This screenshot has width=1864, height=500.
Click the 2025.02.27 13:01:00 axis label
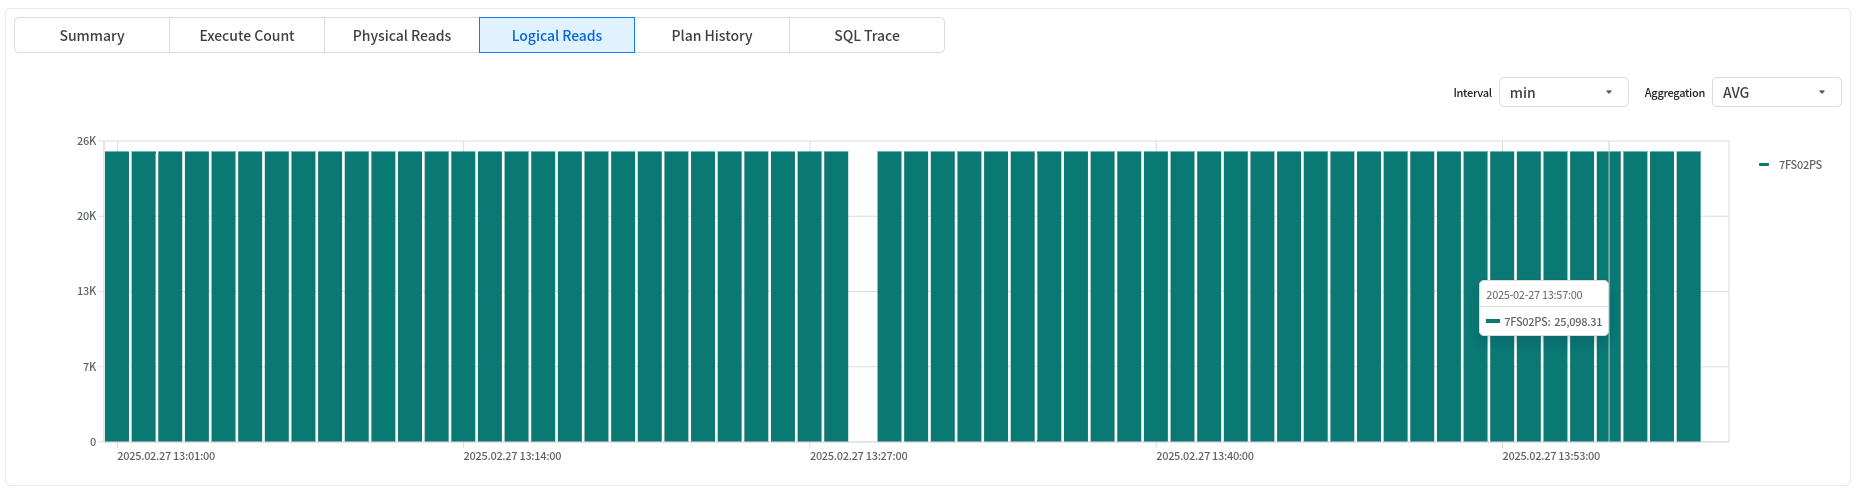[166, 456]
